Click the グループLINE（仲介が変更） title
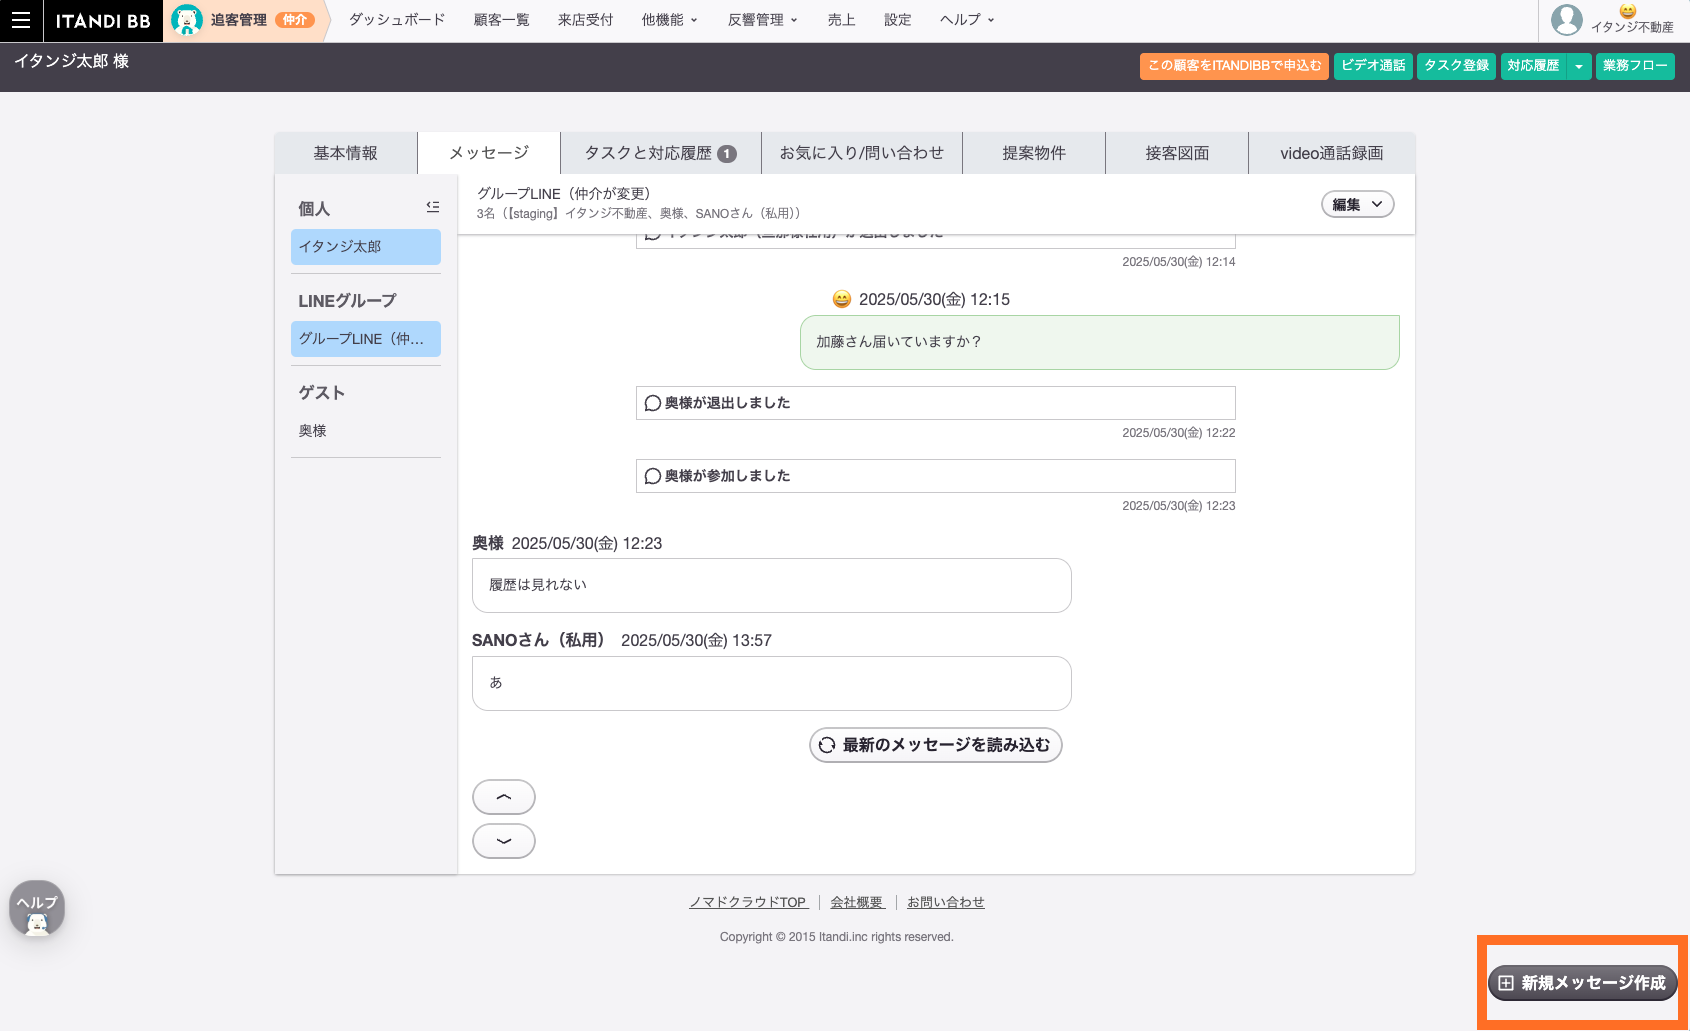The image size is (1690, 1031). (x=564, y=194)
